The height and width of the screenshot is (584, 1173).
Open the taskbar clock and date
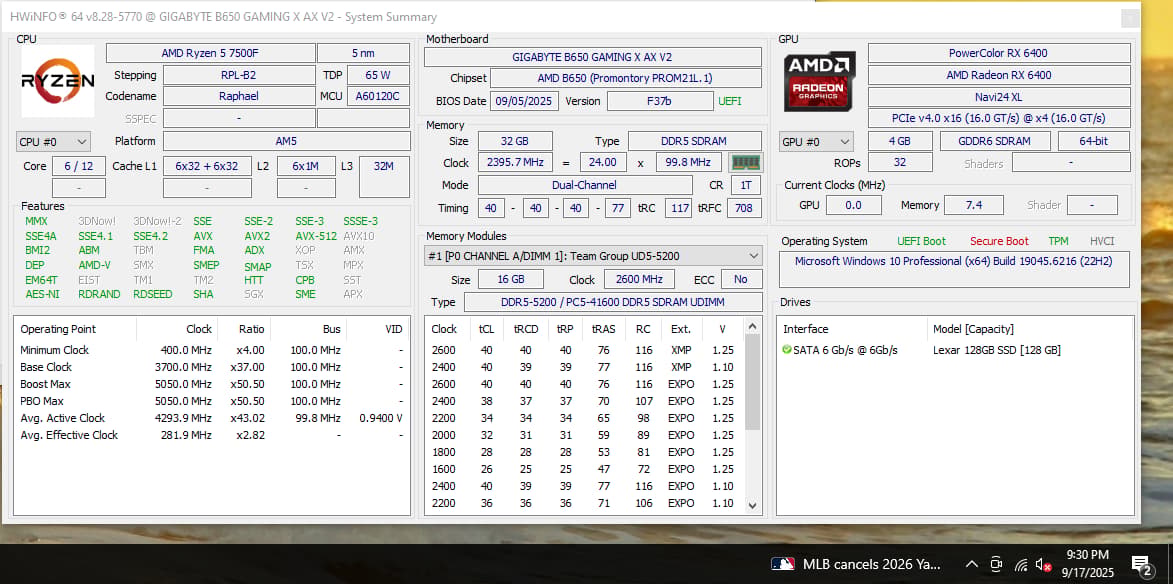[x=1088, y=564]
